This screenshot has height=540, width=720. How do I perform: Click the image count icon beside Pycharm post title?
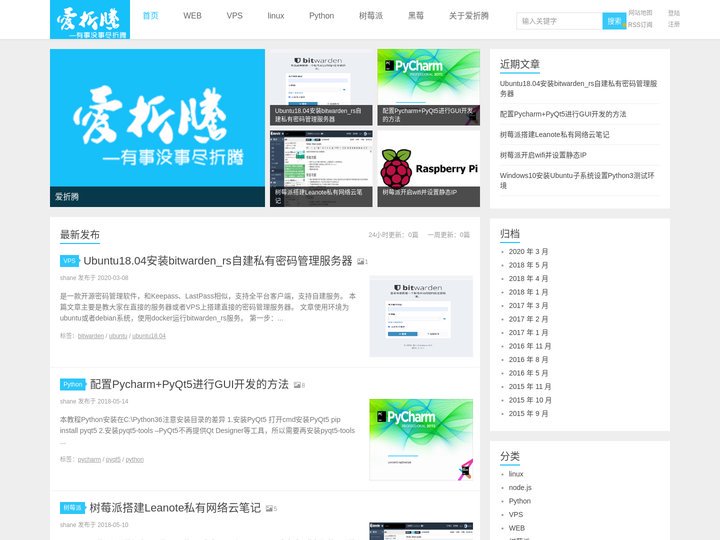[x=299, y=385]
